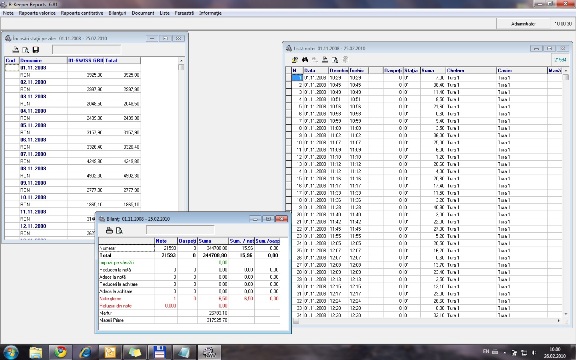Viewport: 576px width, 360px height.
Task: Launch Internet Explorer from taskbar
Action: tap(85, 352)
